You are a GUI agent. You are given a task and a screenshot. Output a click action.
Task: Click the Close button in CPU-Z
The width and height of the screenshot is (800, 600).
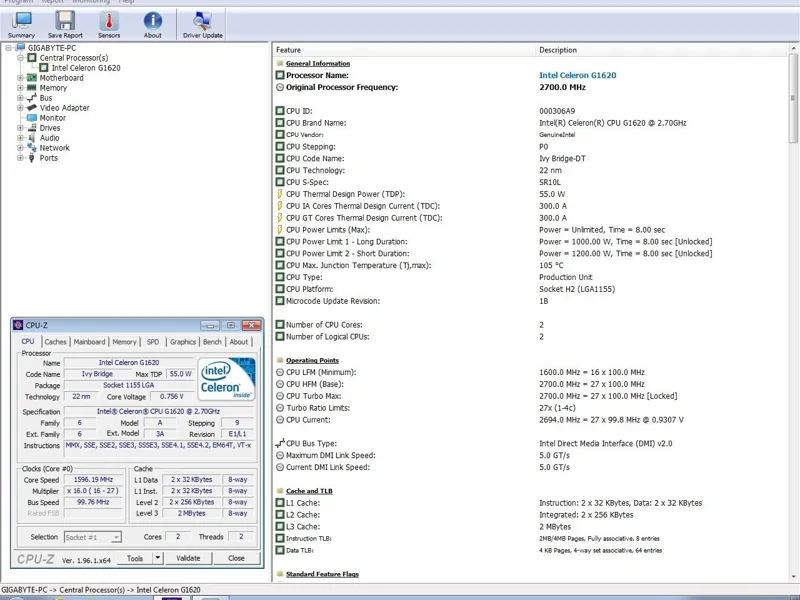(x=236, y=558)
